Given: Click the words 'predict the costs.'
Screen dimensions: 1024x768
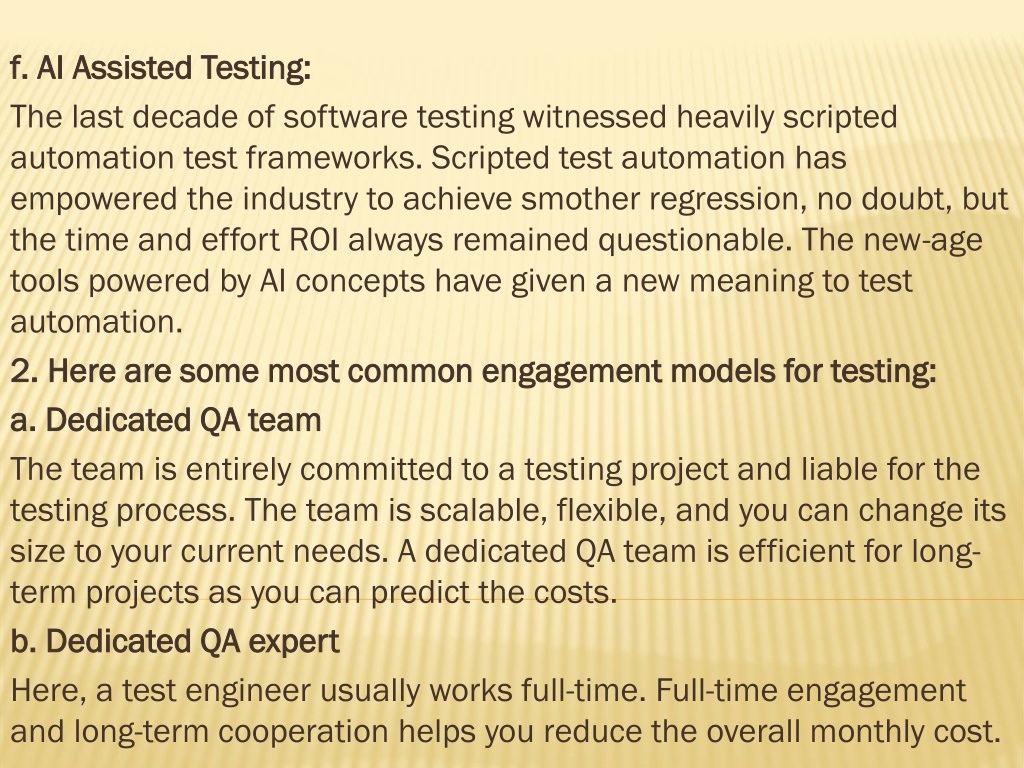Looking at the screenshot, I should point(494,593).
